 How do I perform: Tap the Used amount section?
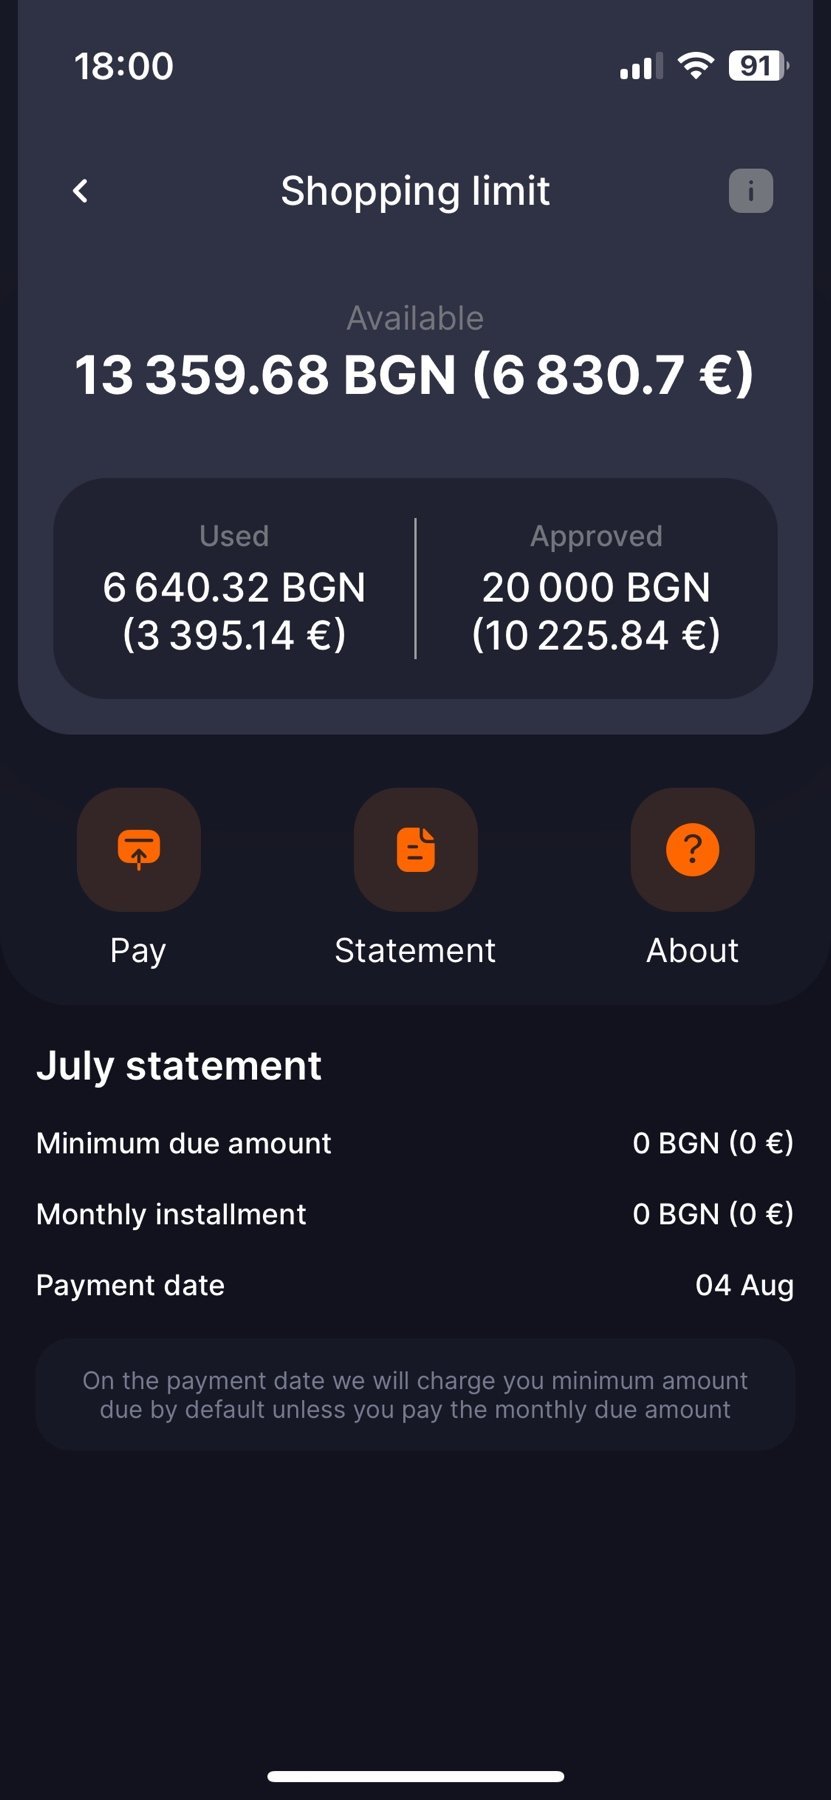coord(234,590)
